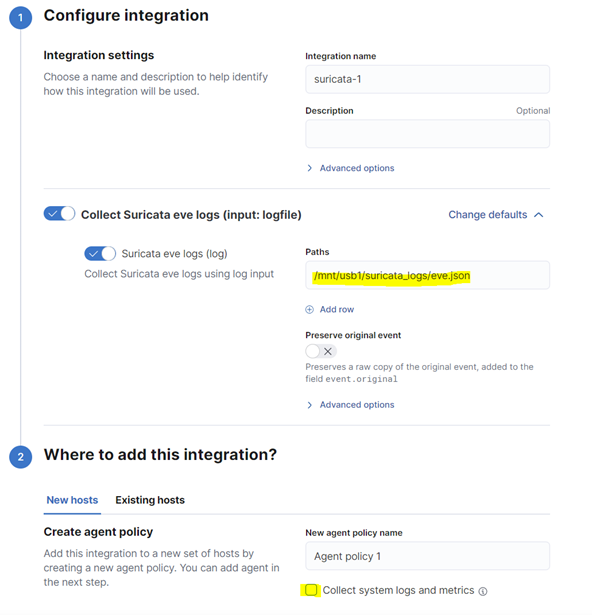
Task: Click the step 1 circle icon
Action: [x=20, y=18]
